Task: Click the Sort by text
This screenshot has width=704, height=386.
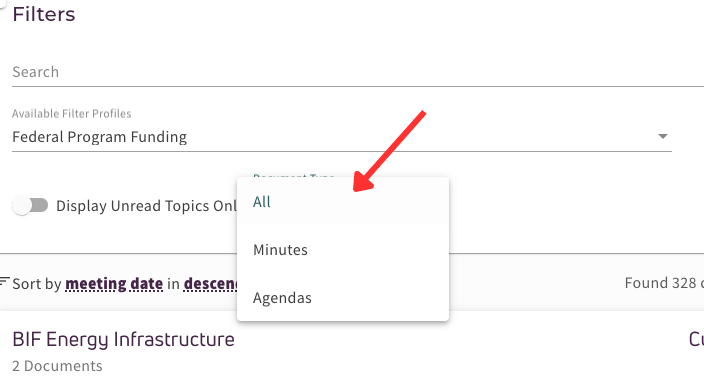Action: 37,284
